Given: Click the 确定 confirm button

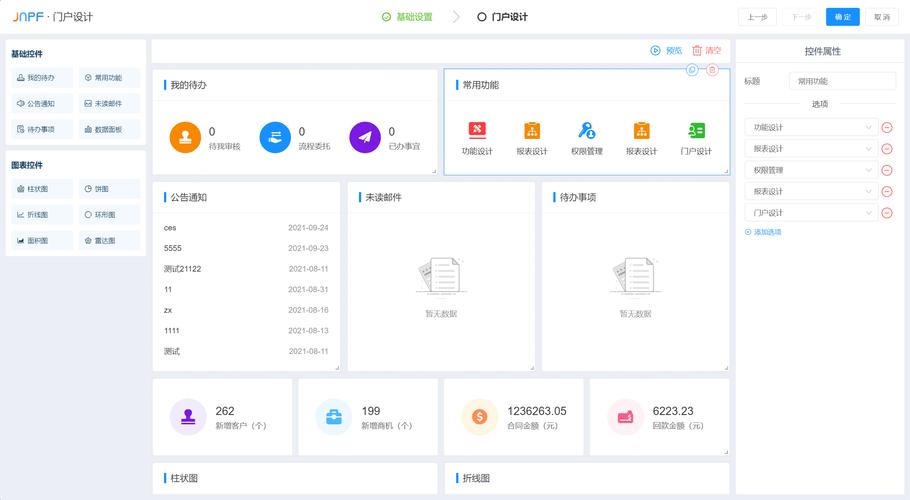Looking at the screenshot, I should pyautogui.click(x=842, y=17).
